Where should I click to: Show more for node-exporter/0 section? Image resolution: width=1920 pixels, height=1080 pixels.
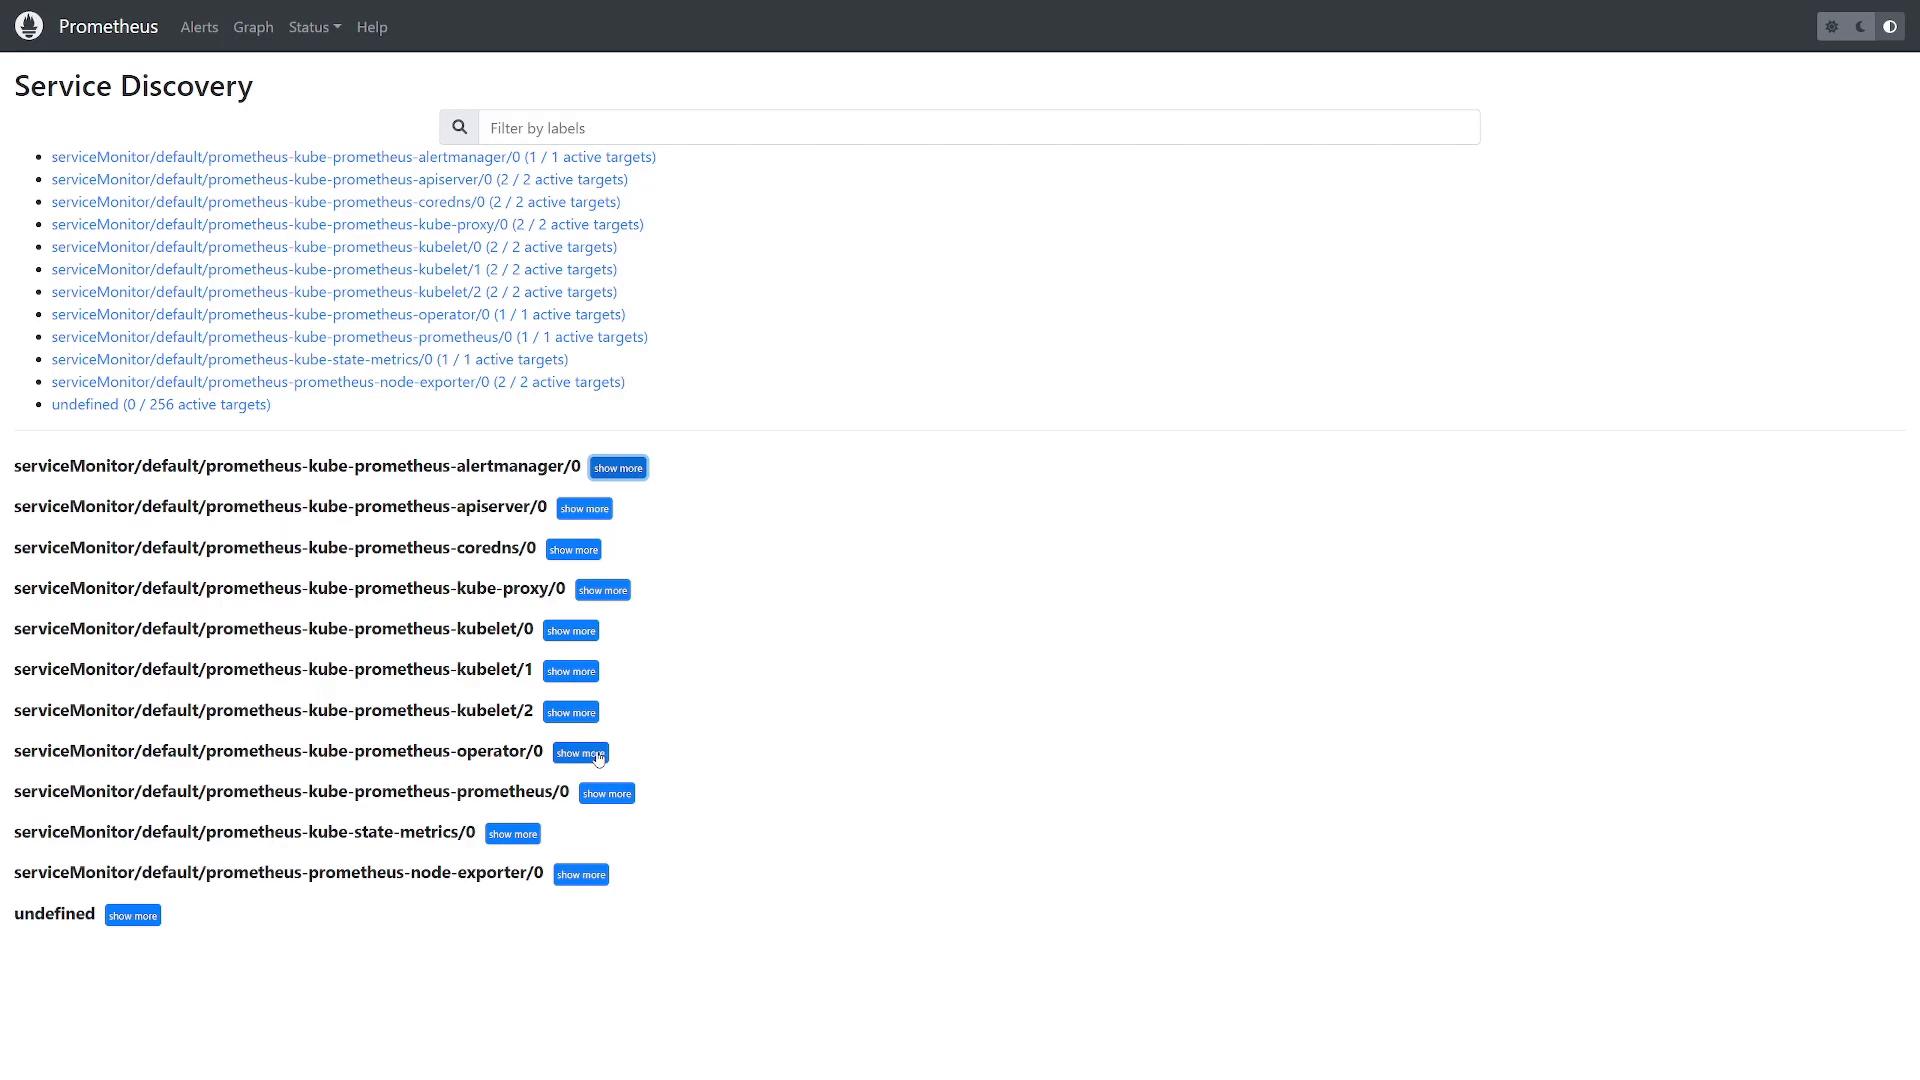(x=581, y=875)
